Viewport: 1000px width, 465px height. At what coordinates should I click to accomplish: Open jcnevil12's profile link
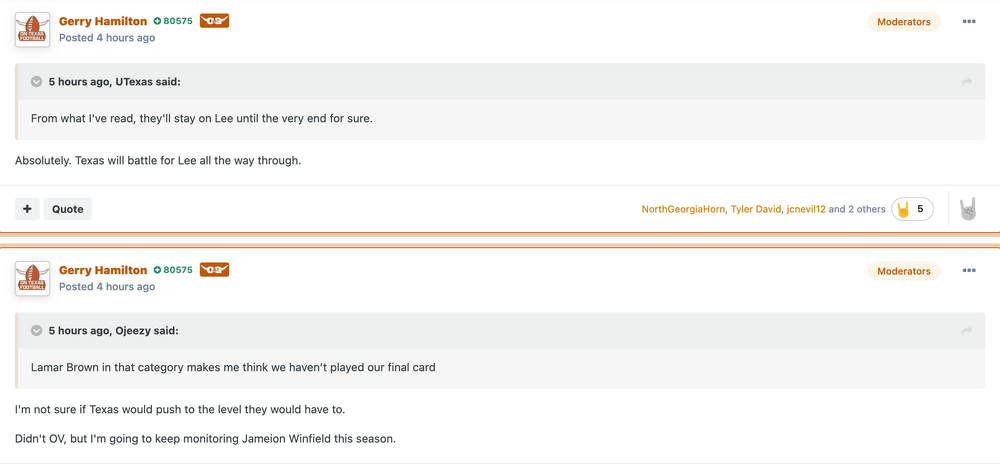point(805,209)
